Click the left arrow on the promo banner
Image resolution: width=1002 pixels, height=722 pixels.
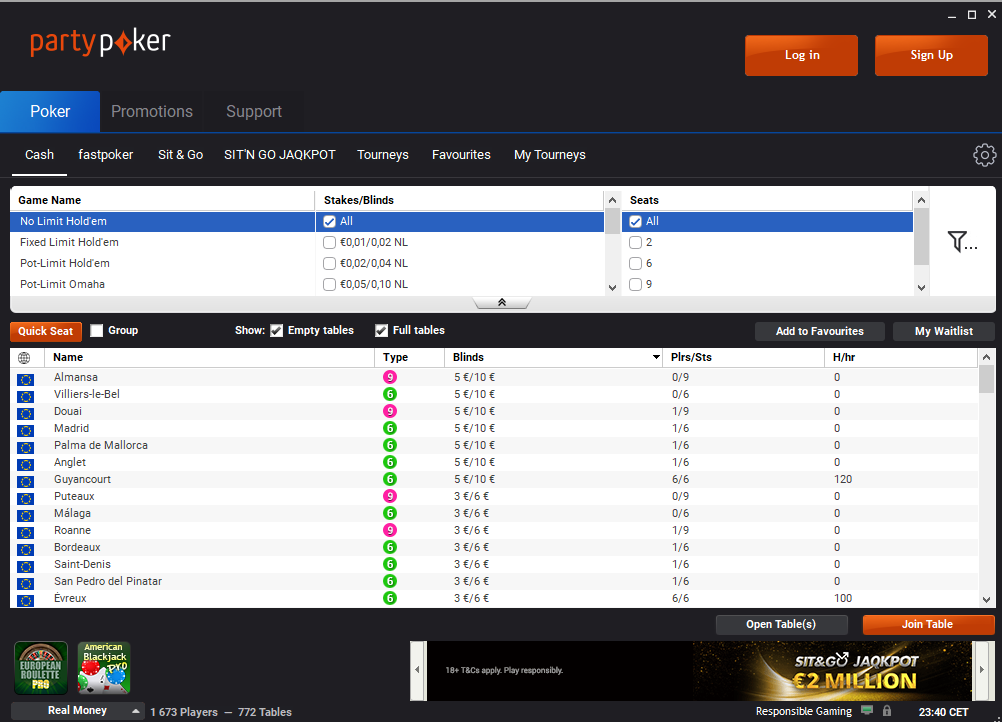(417, 671)
